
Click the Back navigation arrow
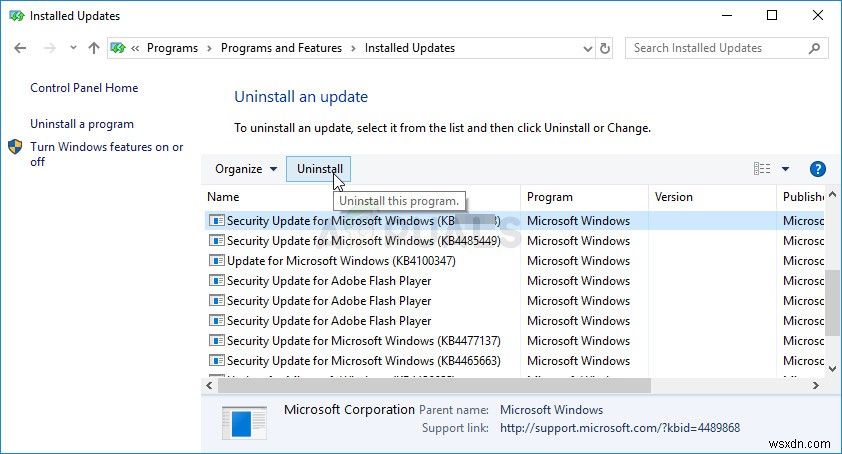tap(20, 48)
